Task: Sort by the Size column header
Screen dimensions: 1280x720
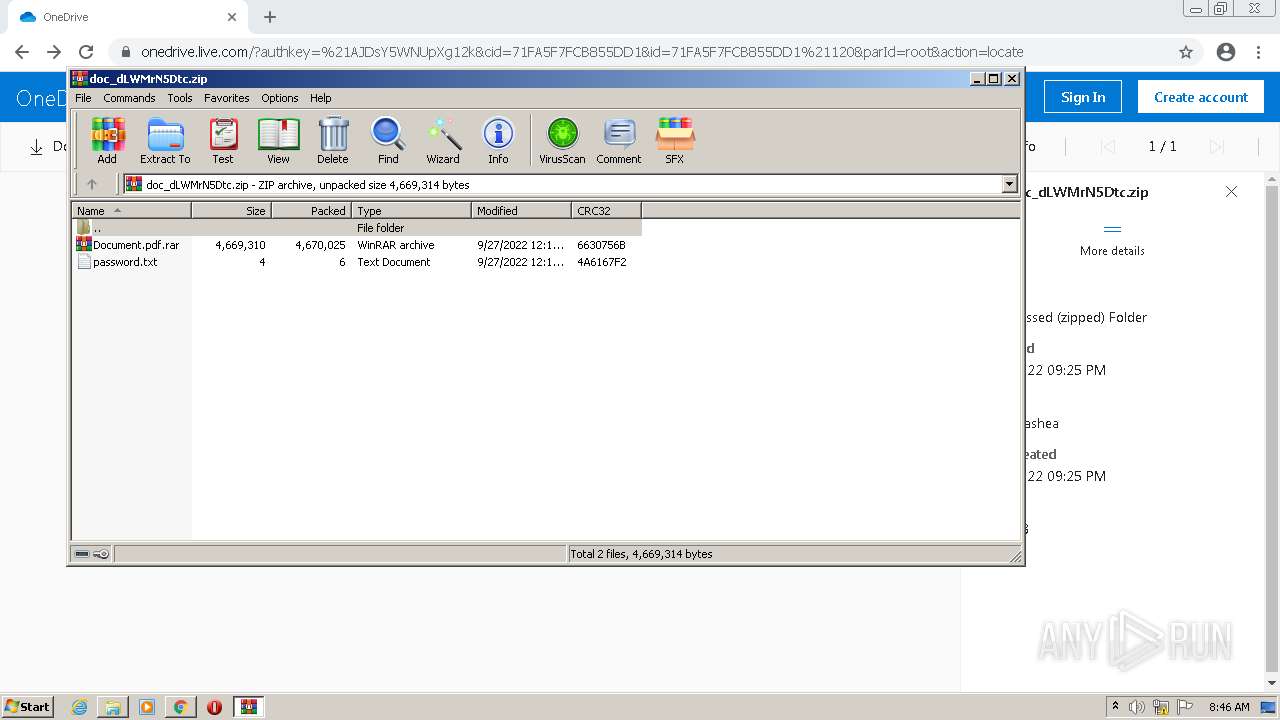Action: [231, 210]
